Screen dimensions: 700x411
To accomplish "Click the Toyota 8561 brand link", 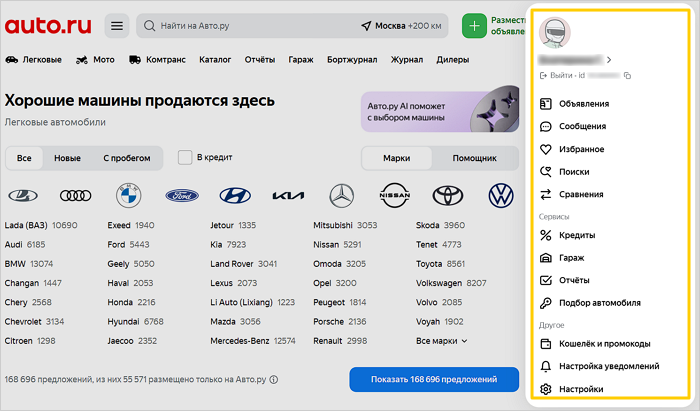I will click(440, 264).
